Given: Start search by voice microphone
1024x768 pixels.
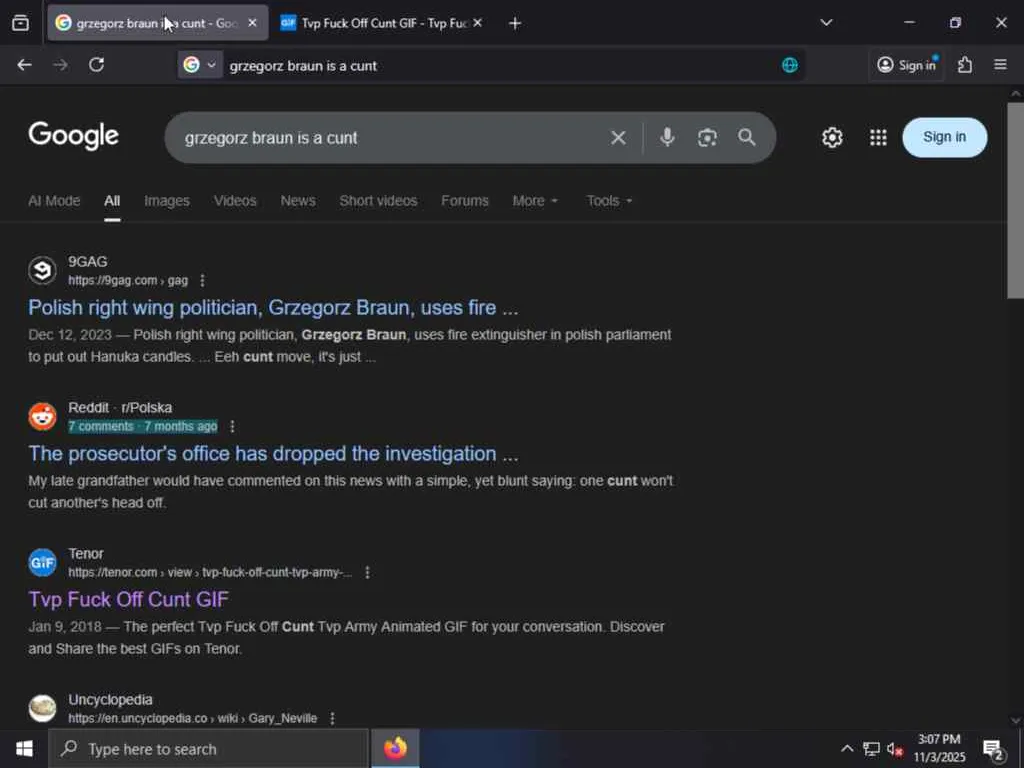Looking at the screenshot, I should point(667,137).
